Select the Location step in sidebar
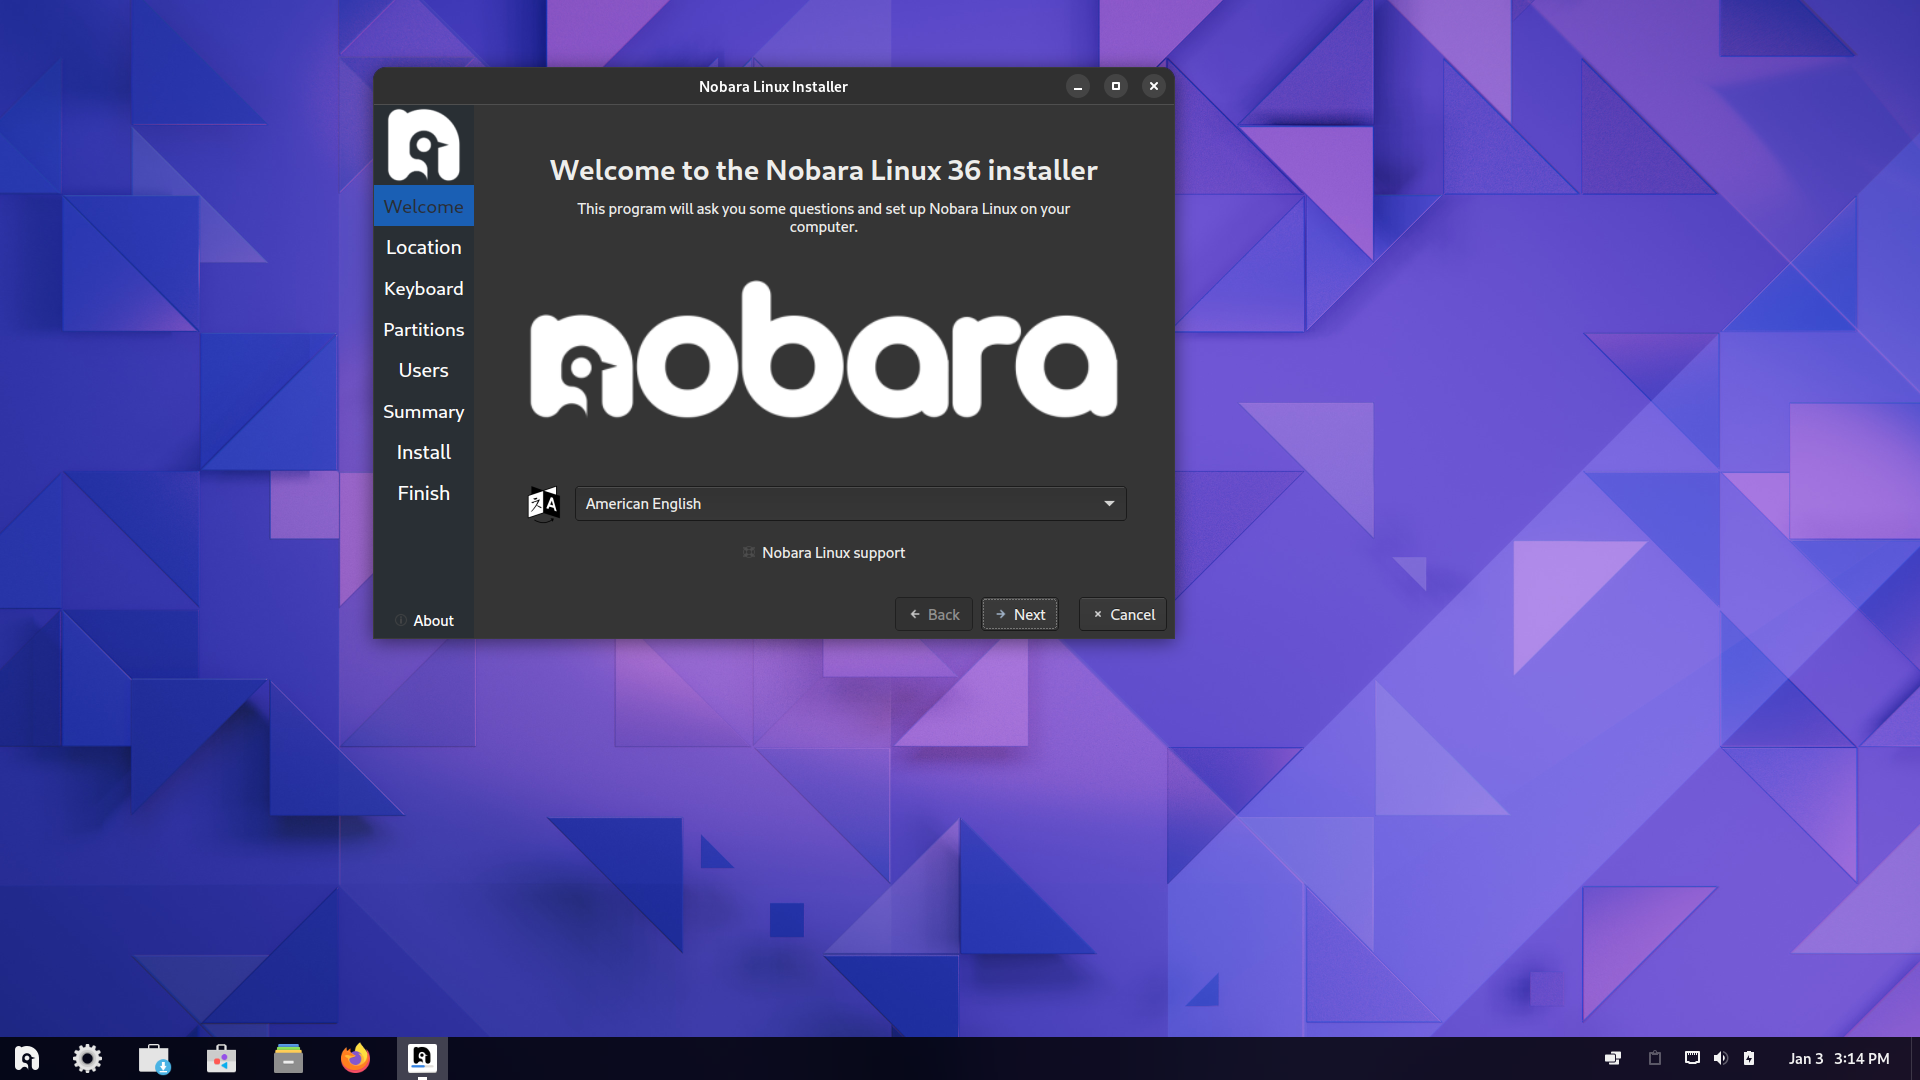The height and width of the screenshot is (1080, 1920). 423,247
